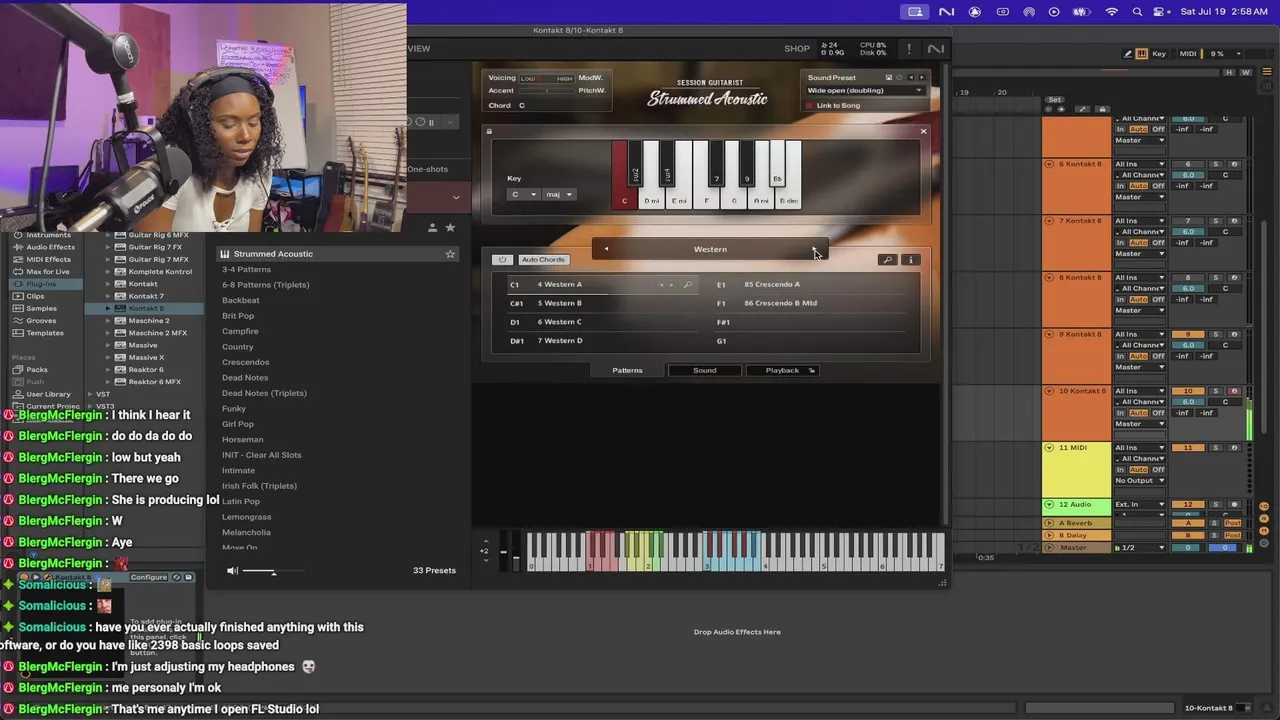Switch to the Sound tab
Viewport: 1280px width, 720px height.
[705, 370]
